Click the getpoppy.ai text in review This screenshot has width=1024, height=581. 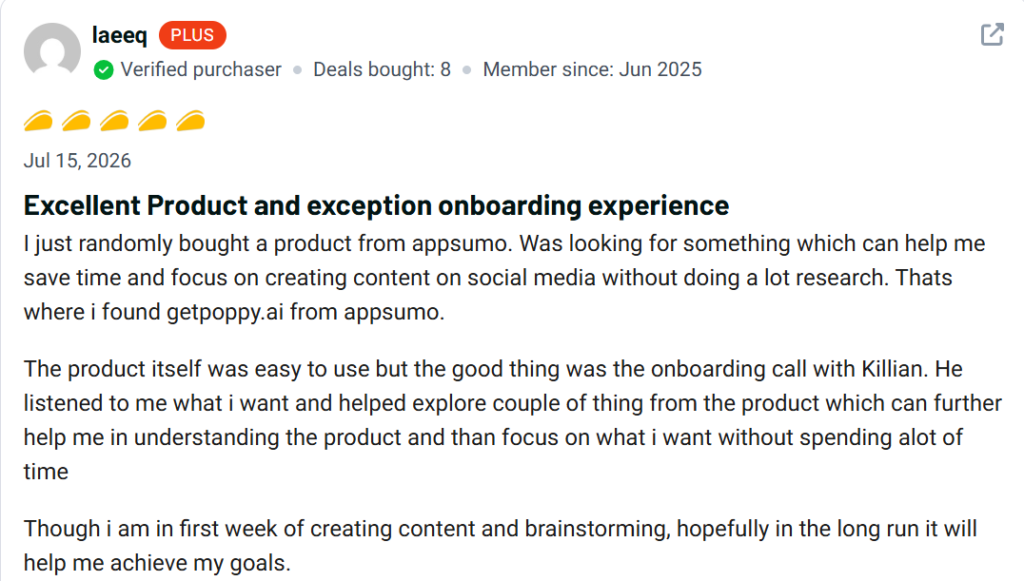pyautogui.click(x=225, y=312)
